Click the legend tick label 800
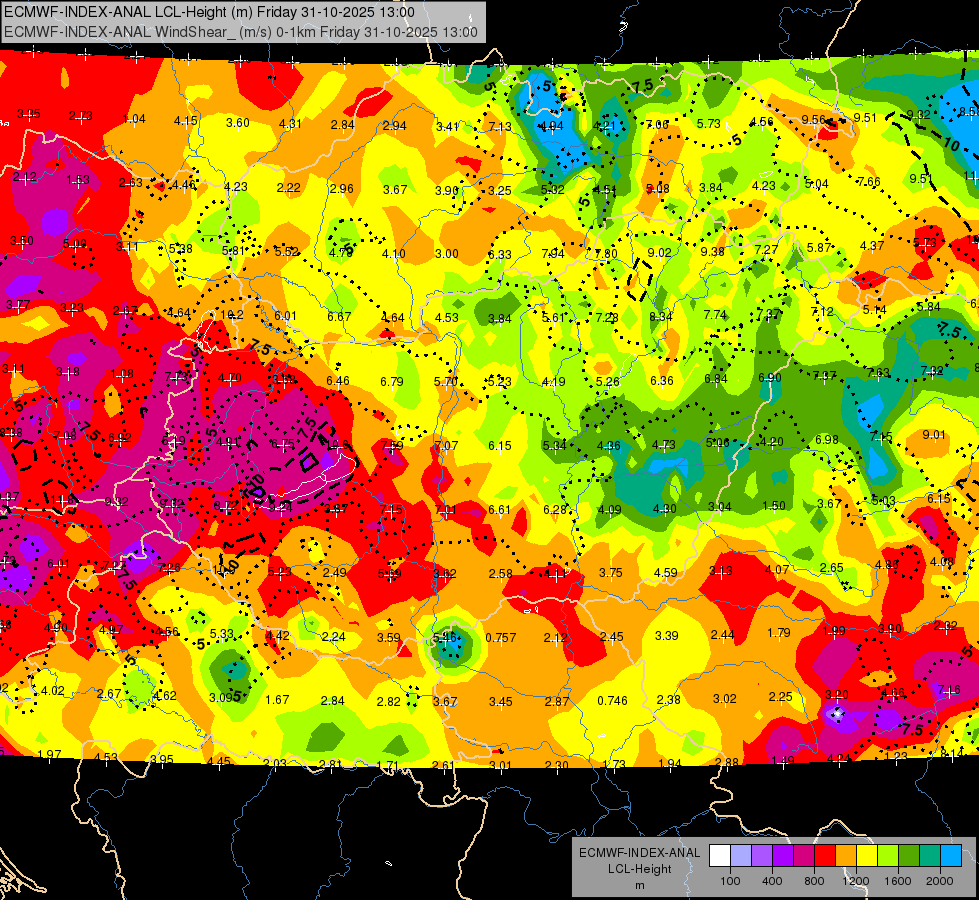The image size is (979, 900). click(x=814, y=881)
